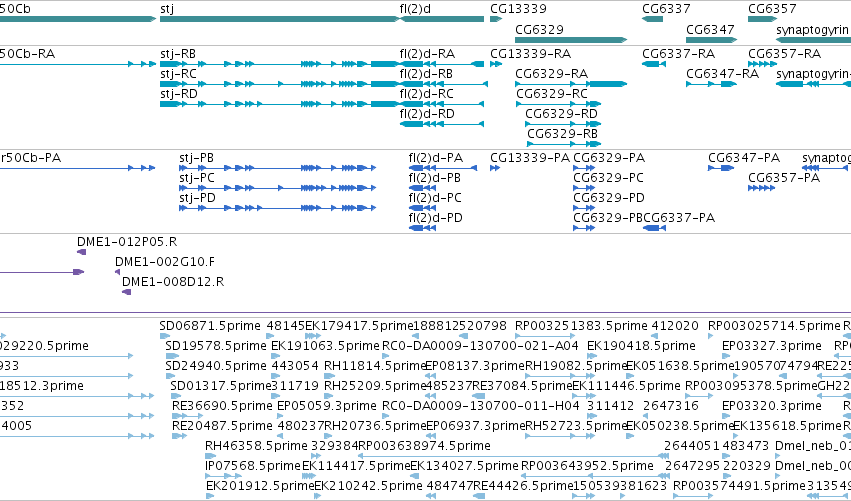Click the CG6329-PC protein label
The width and height of the screenshot is (851, 501).
pos(608,178)
